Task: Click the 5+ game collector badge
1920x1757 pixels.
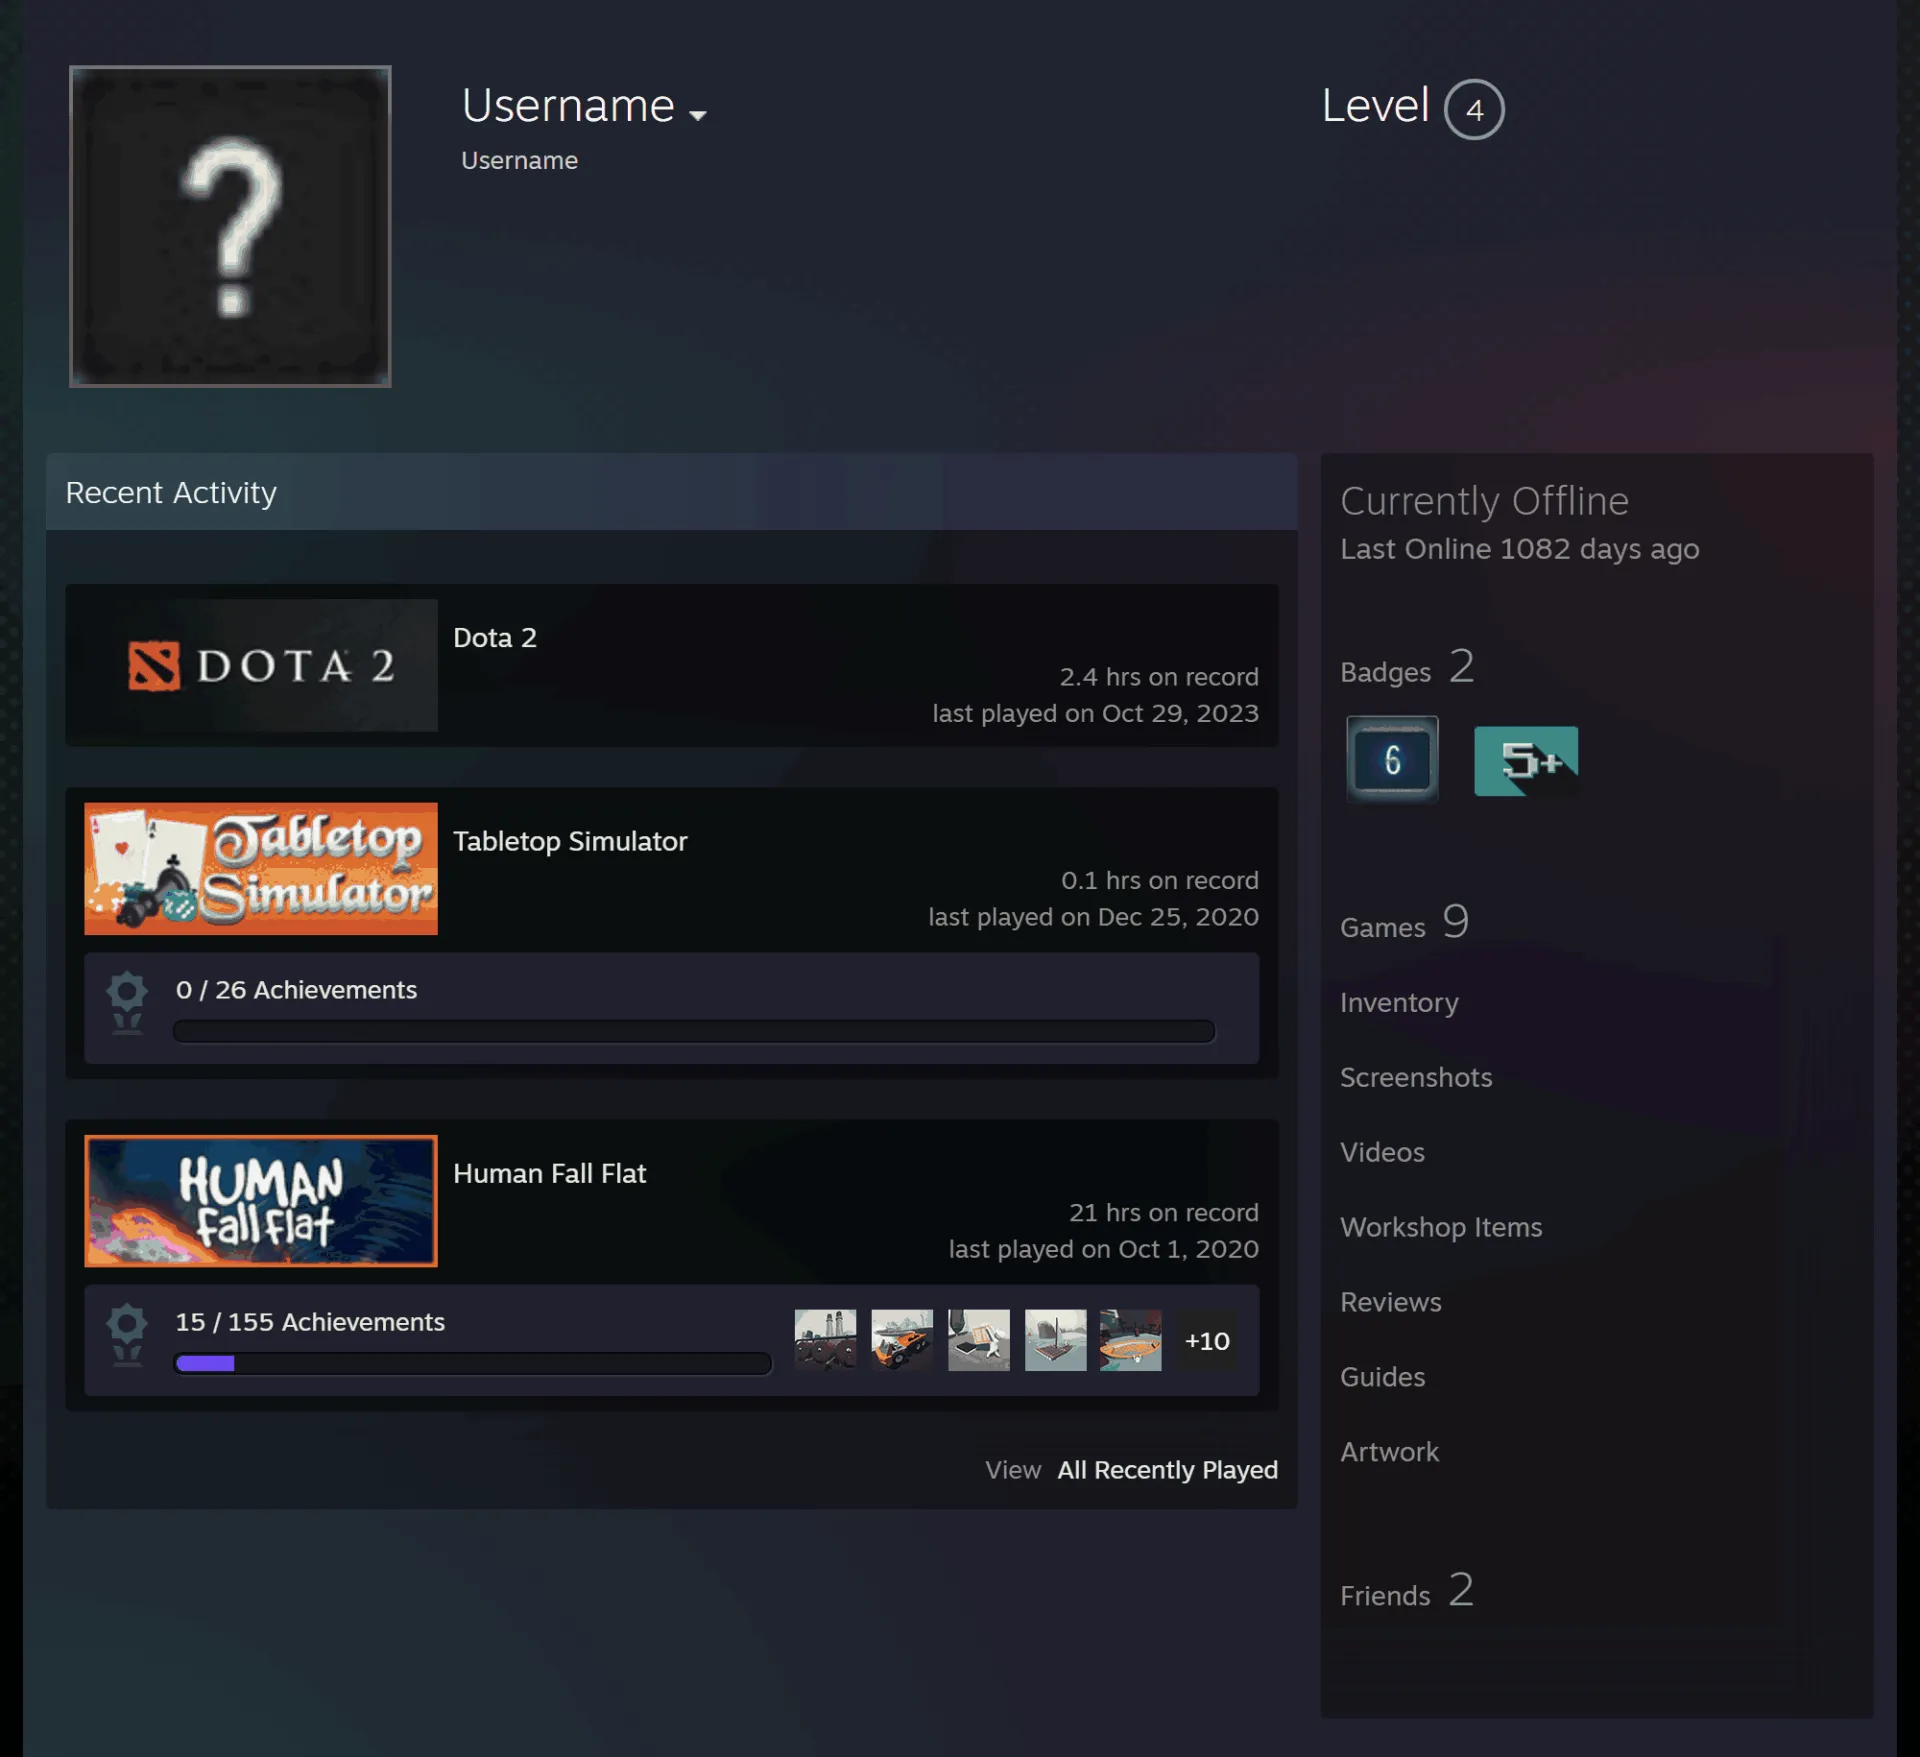Action: [1526, 760]
